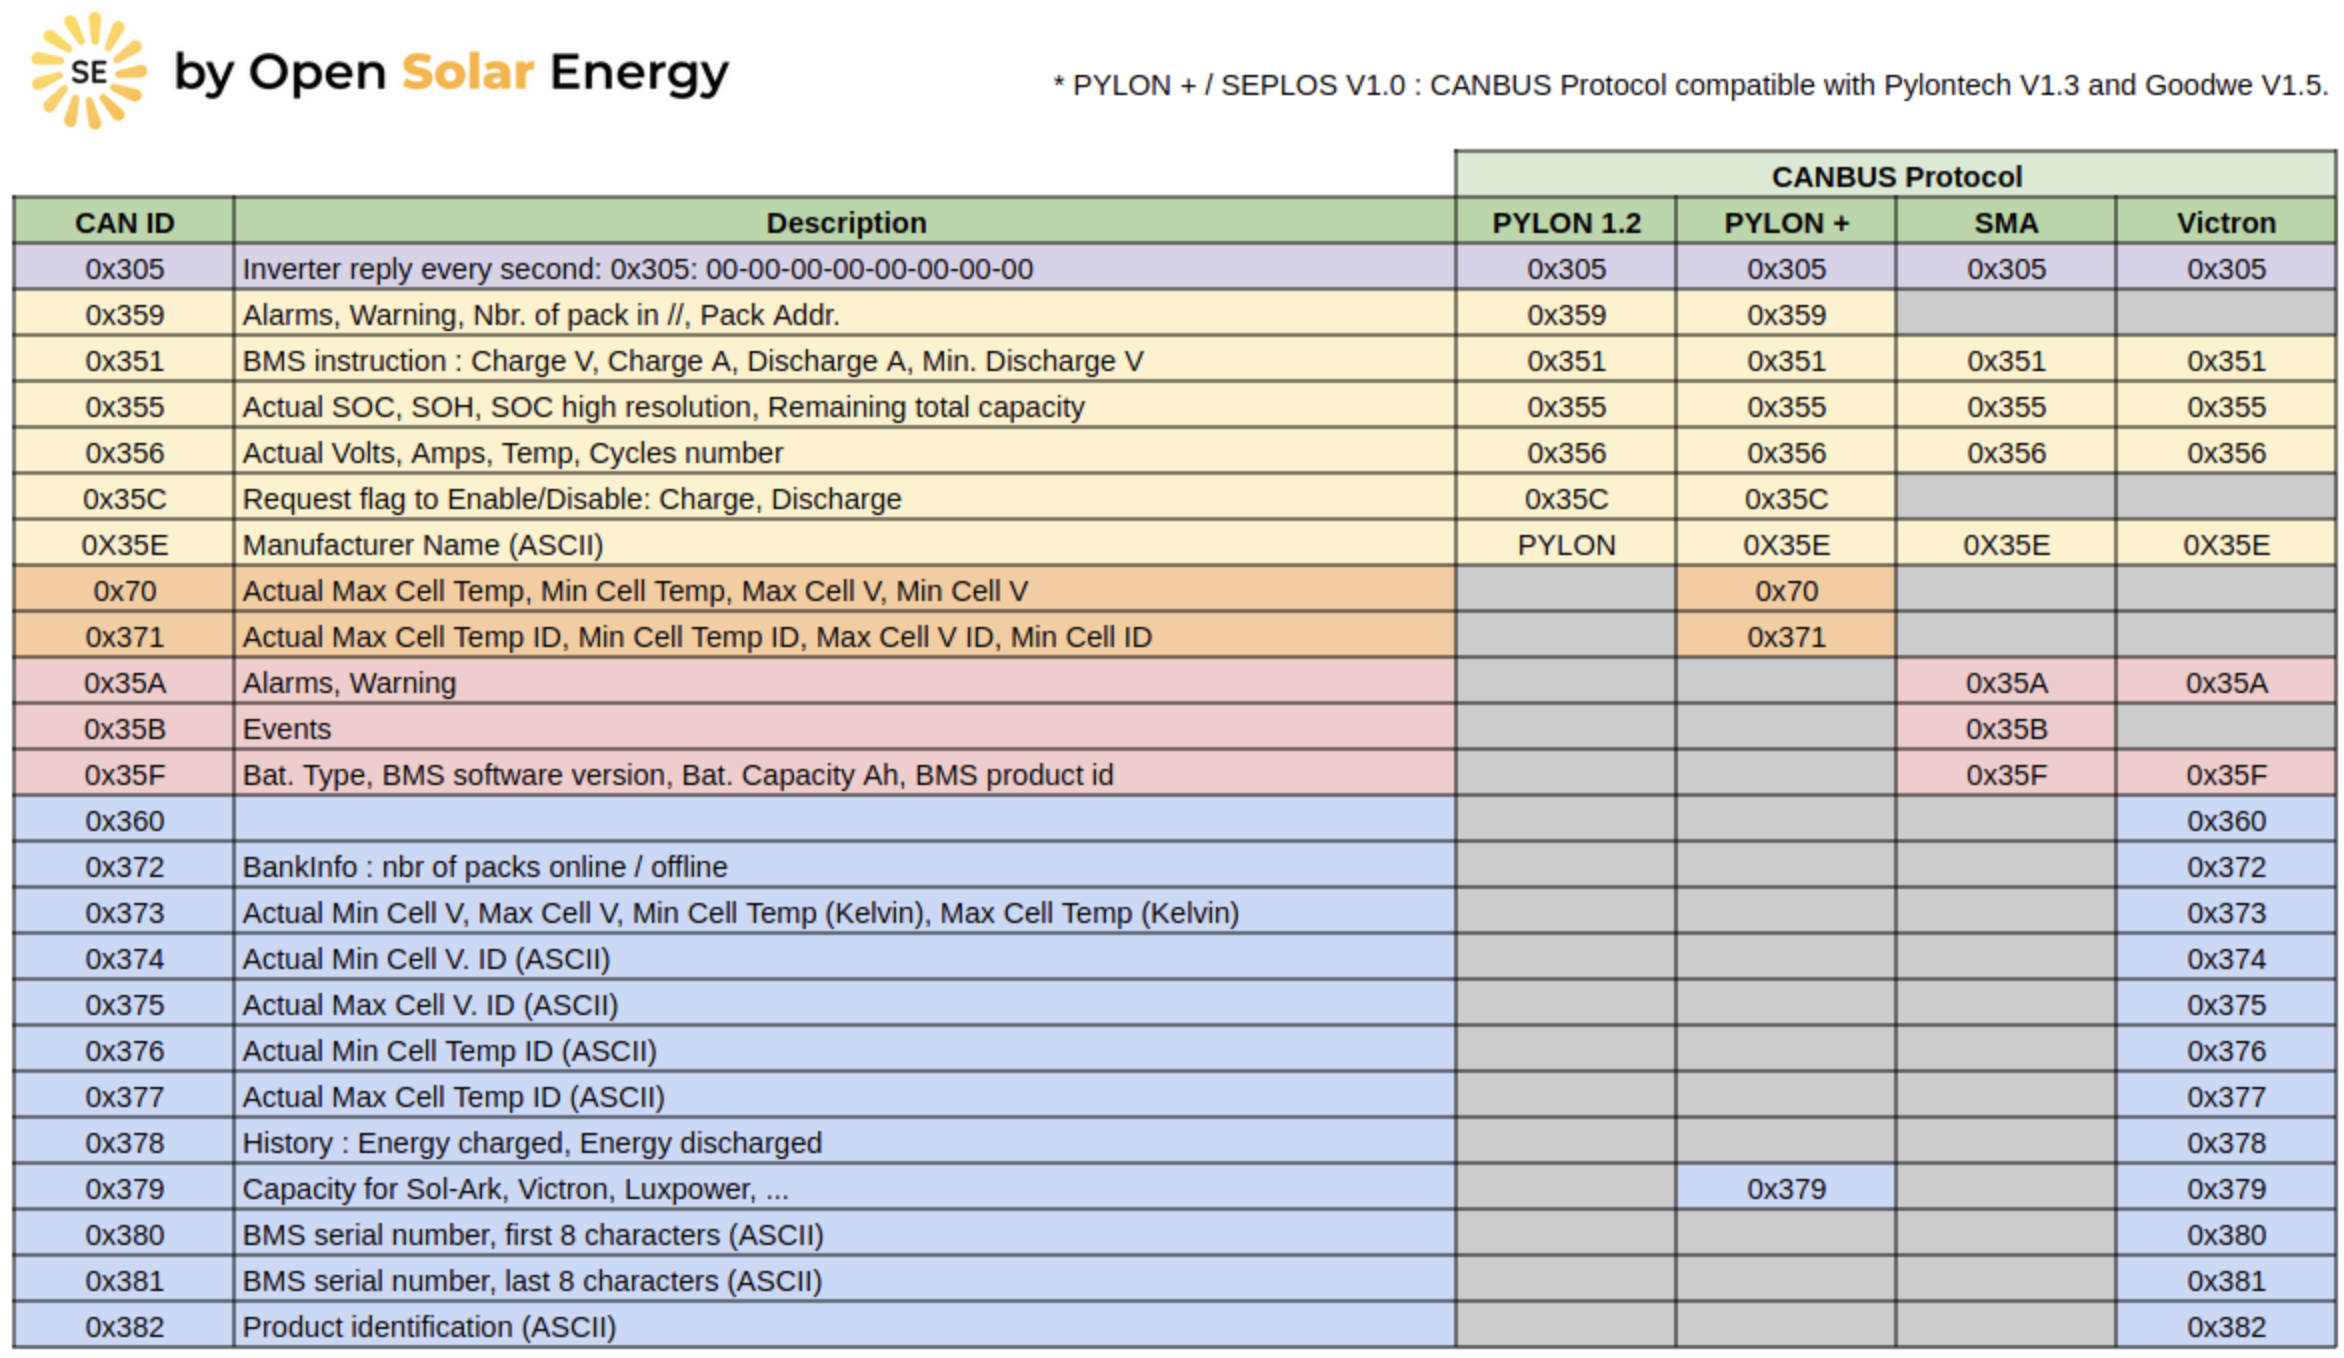The image size is (2344, 1358).
Task: Select 'History : Energy charged, Energy discharged'
Action: 845,1142
